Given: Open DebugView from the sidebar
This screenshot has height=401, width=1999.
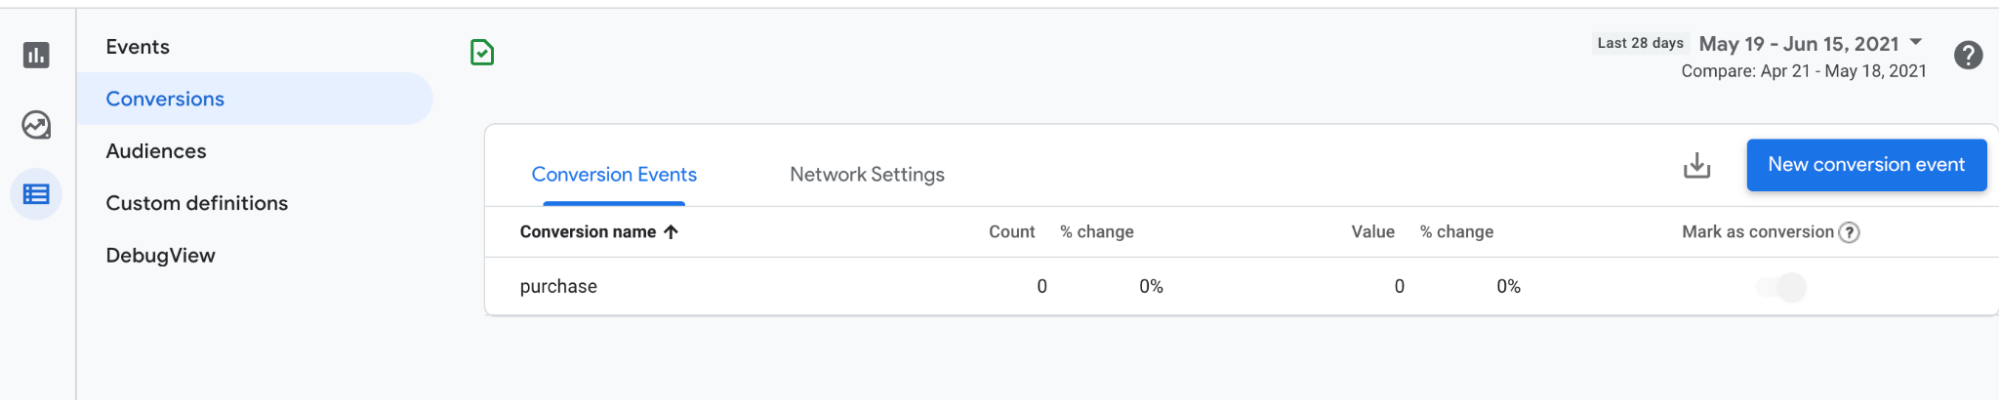Looking at the screenshot, I should tap(160, 255).
